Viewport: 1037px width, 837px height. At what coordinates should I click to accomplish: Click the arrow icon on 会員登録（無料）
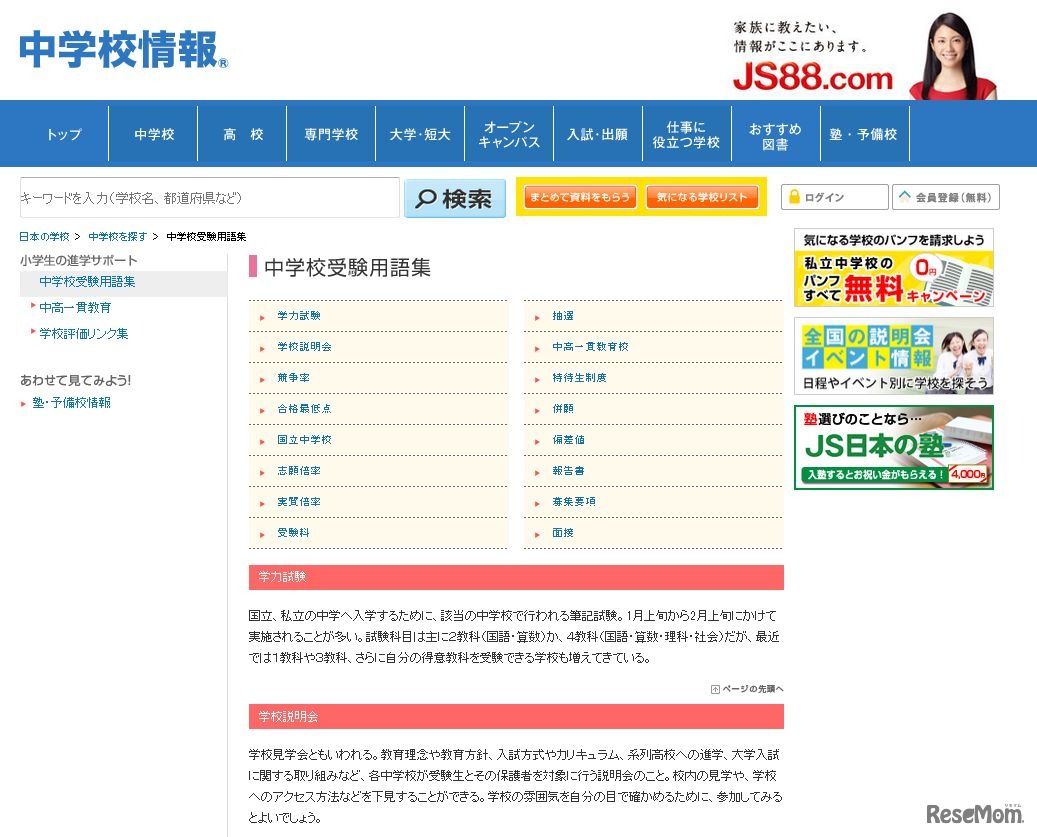pos(906,197)
